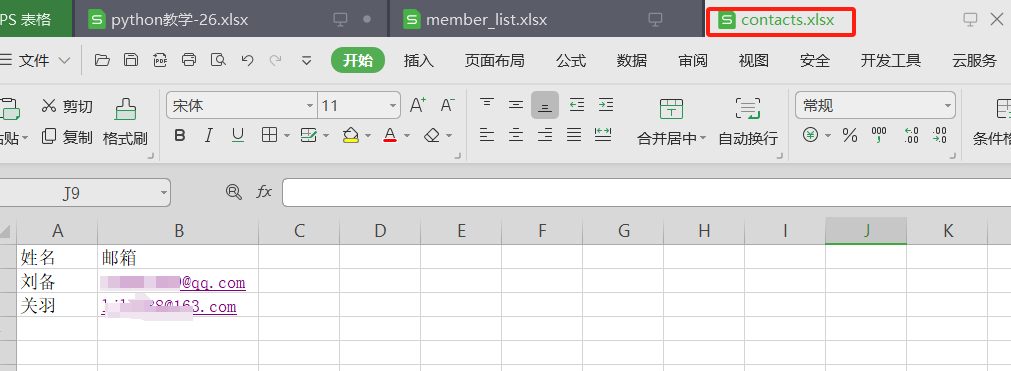Center text horizontally
1011x371 pixels.
pos(516,135)
